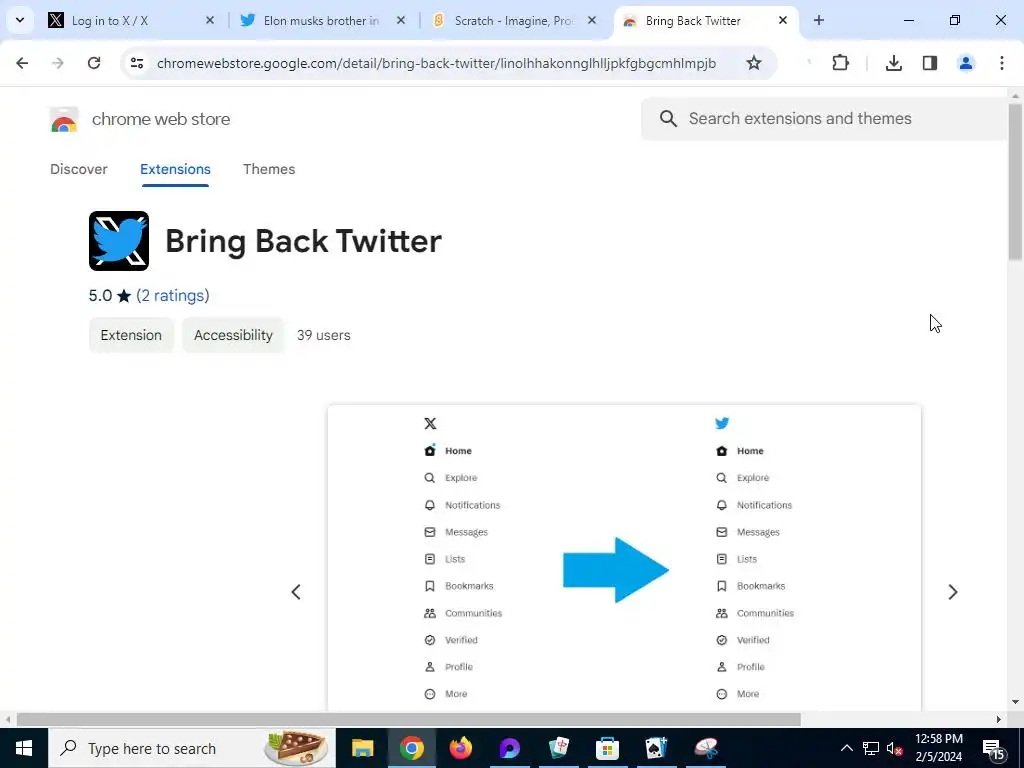Show the previous screenshot in carousel

pyautogui.click(x=296, y=592)
